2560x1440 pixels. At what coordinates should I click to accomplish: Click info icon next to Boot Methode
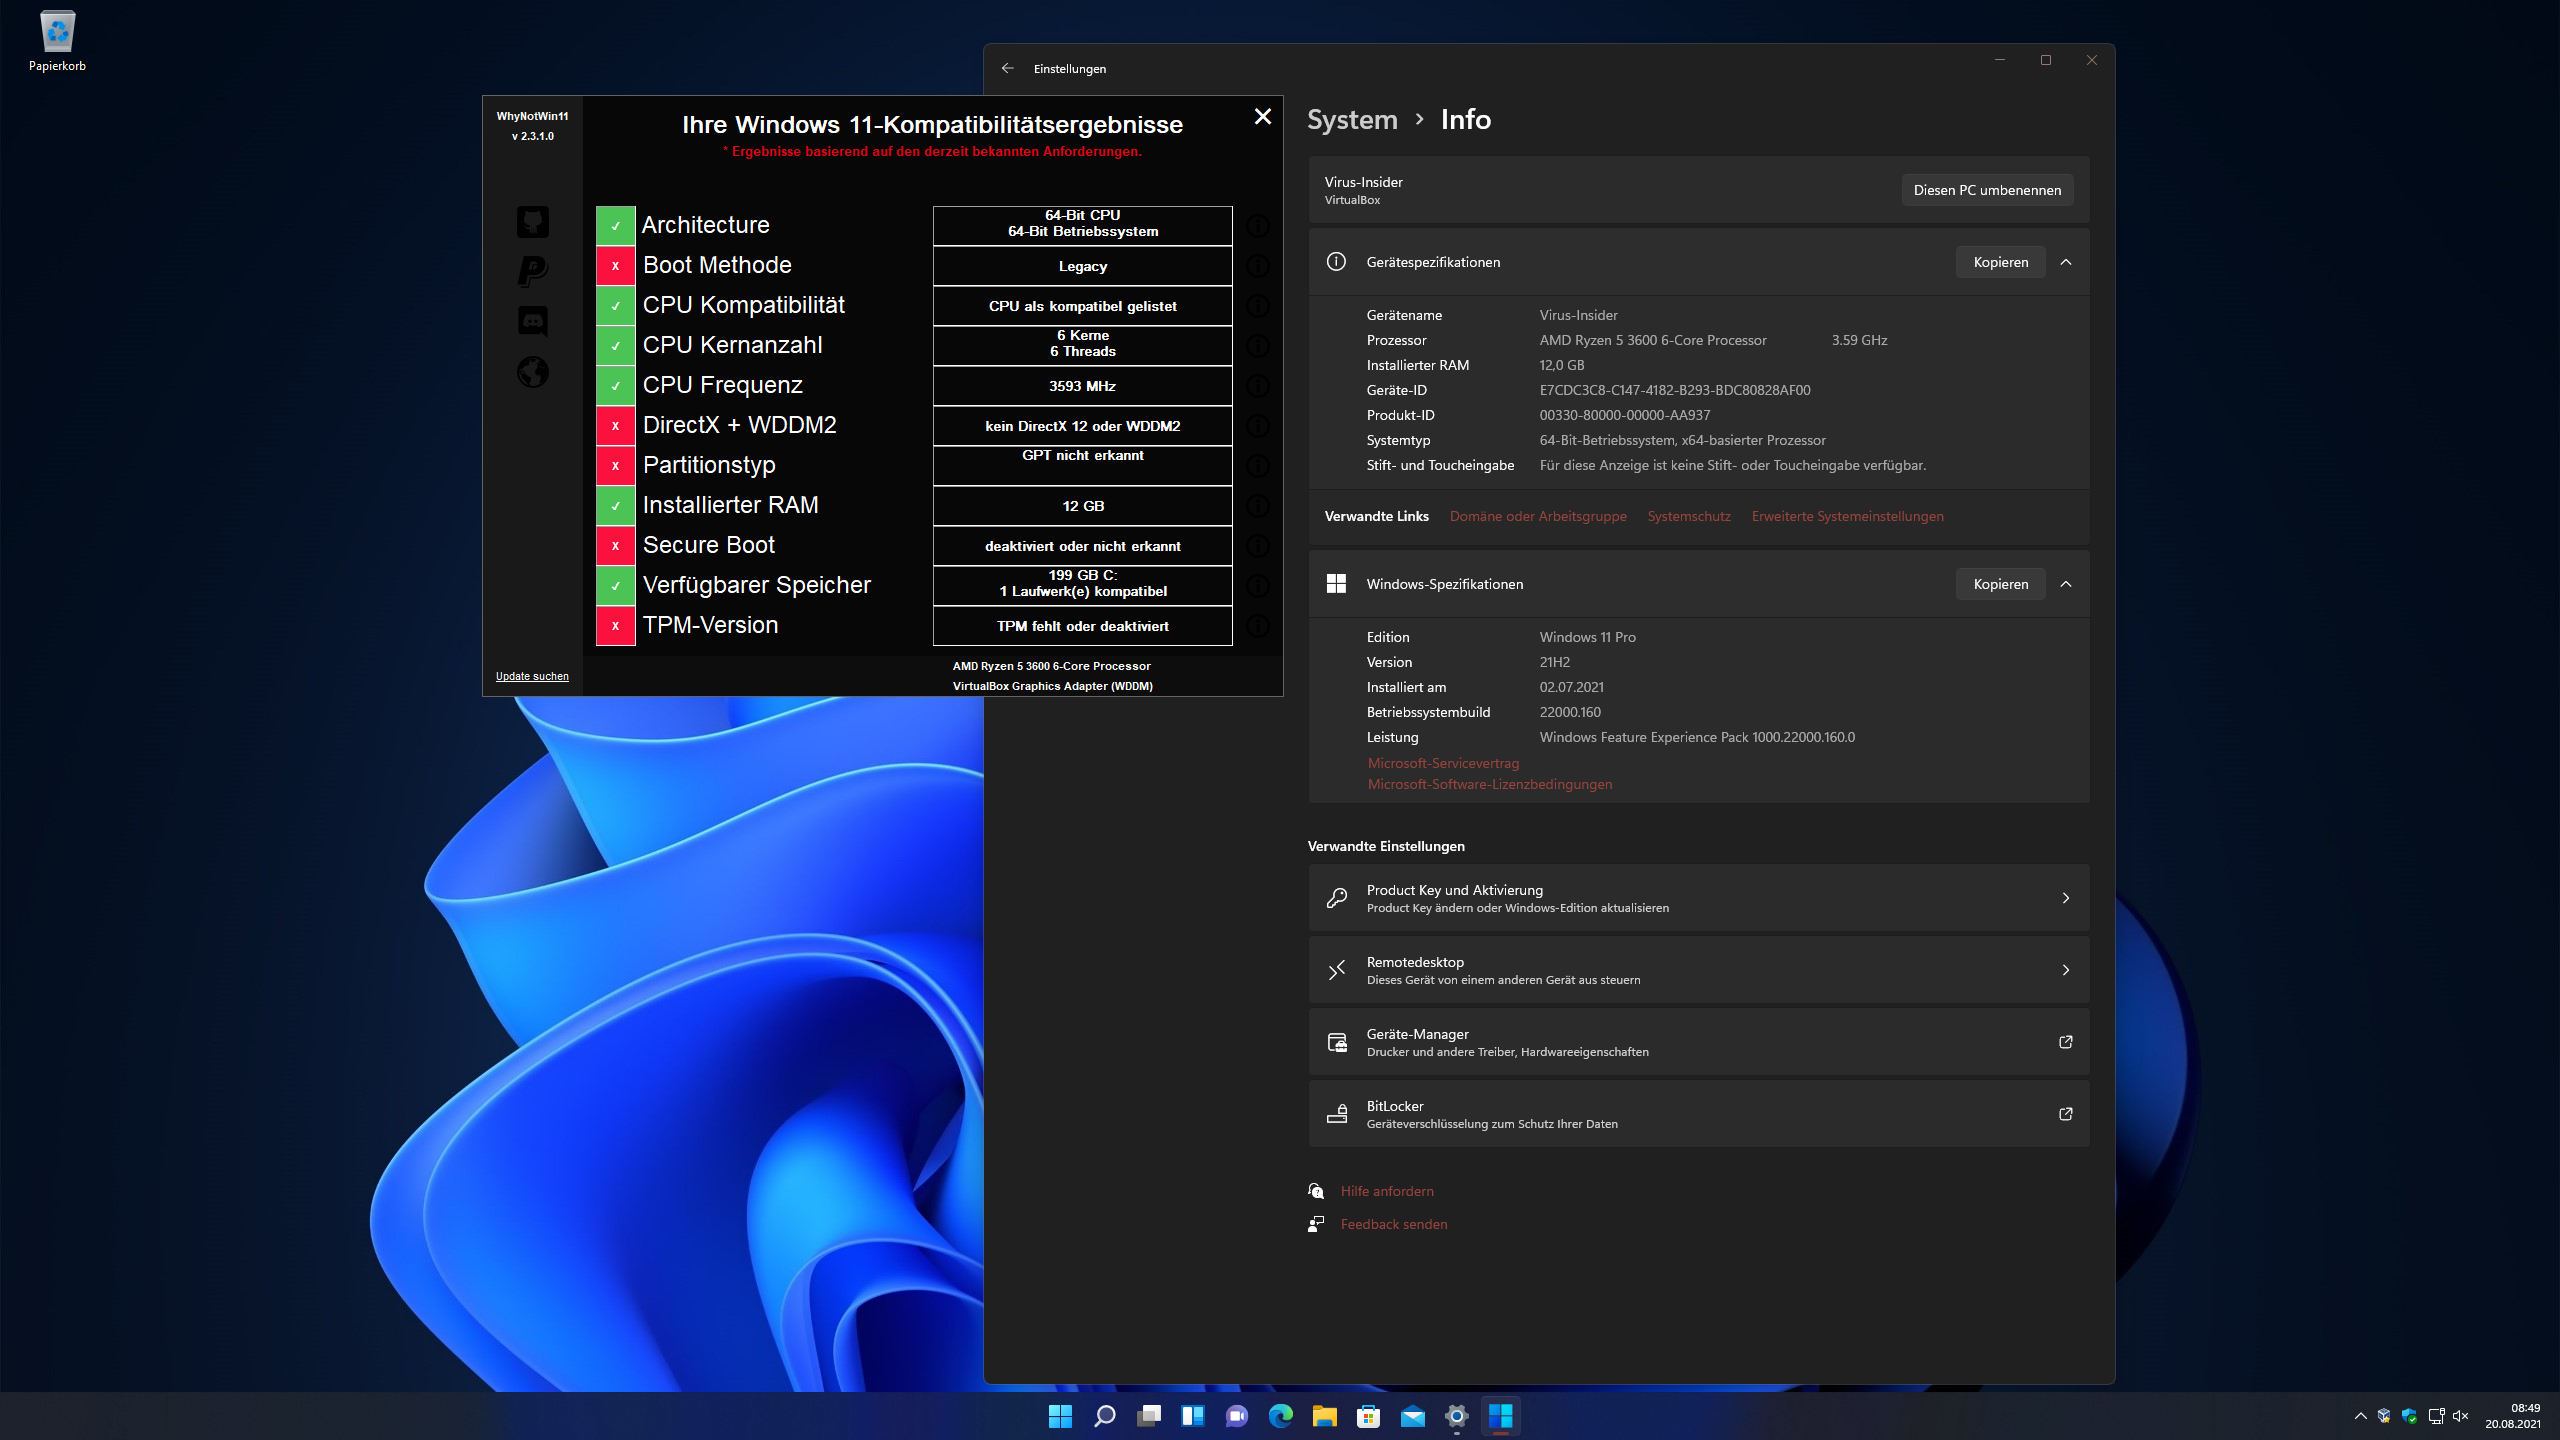(1258, 266)
